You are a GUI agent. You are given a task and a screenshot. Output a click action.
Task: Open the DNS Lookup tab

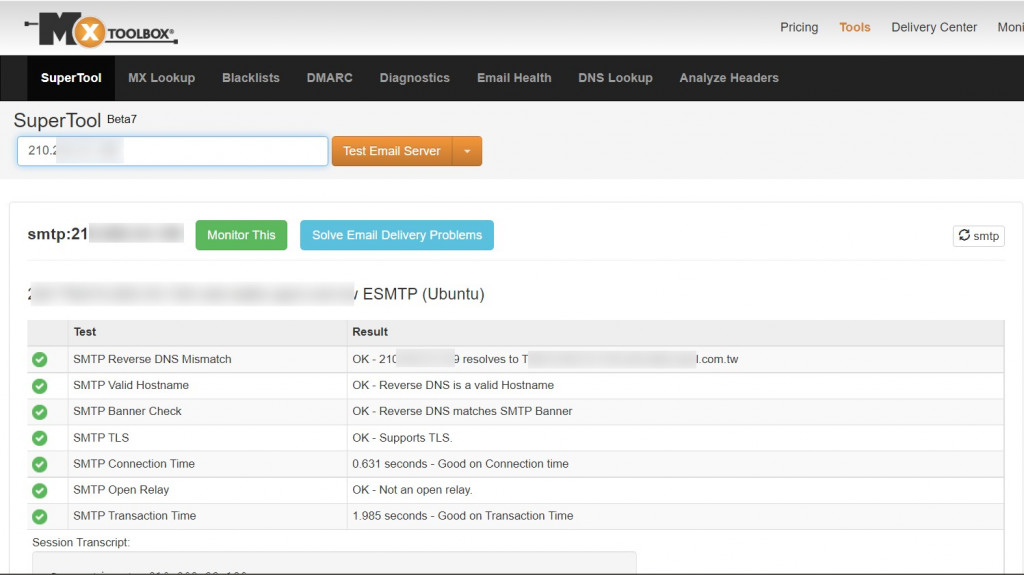(615, 78)
